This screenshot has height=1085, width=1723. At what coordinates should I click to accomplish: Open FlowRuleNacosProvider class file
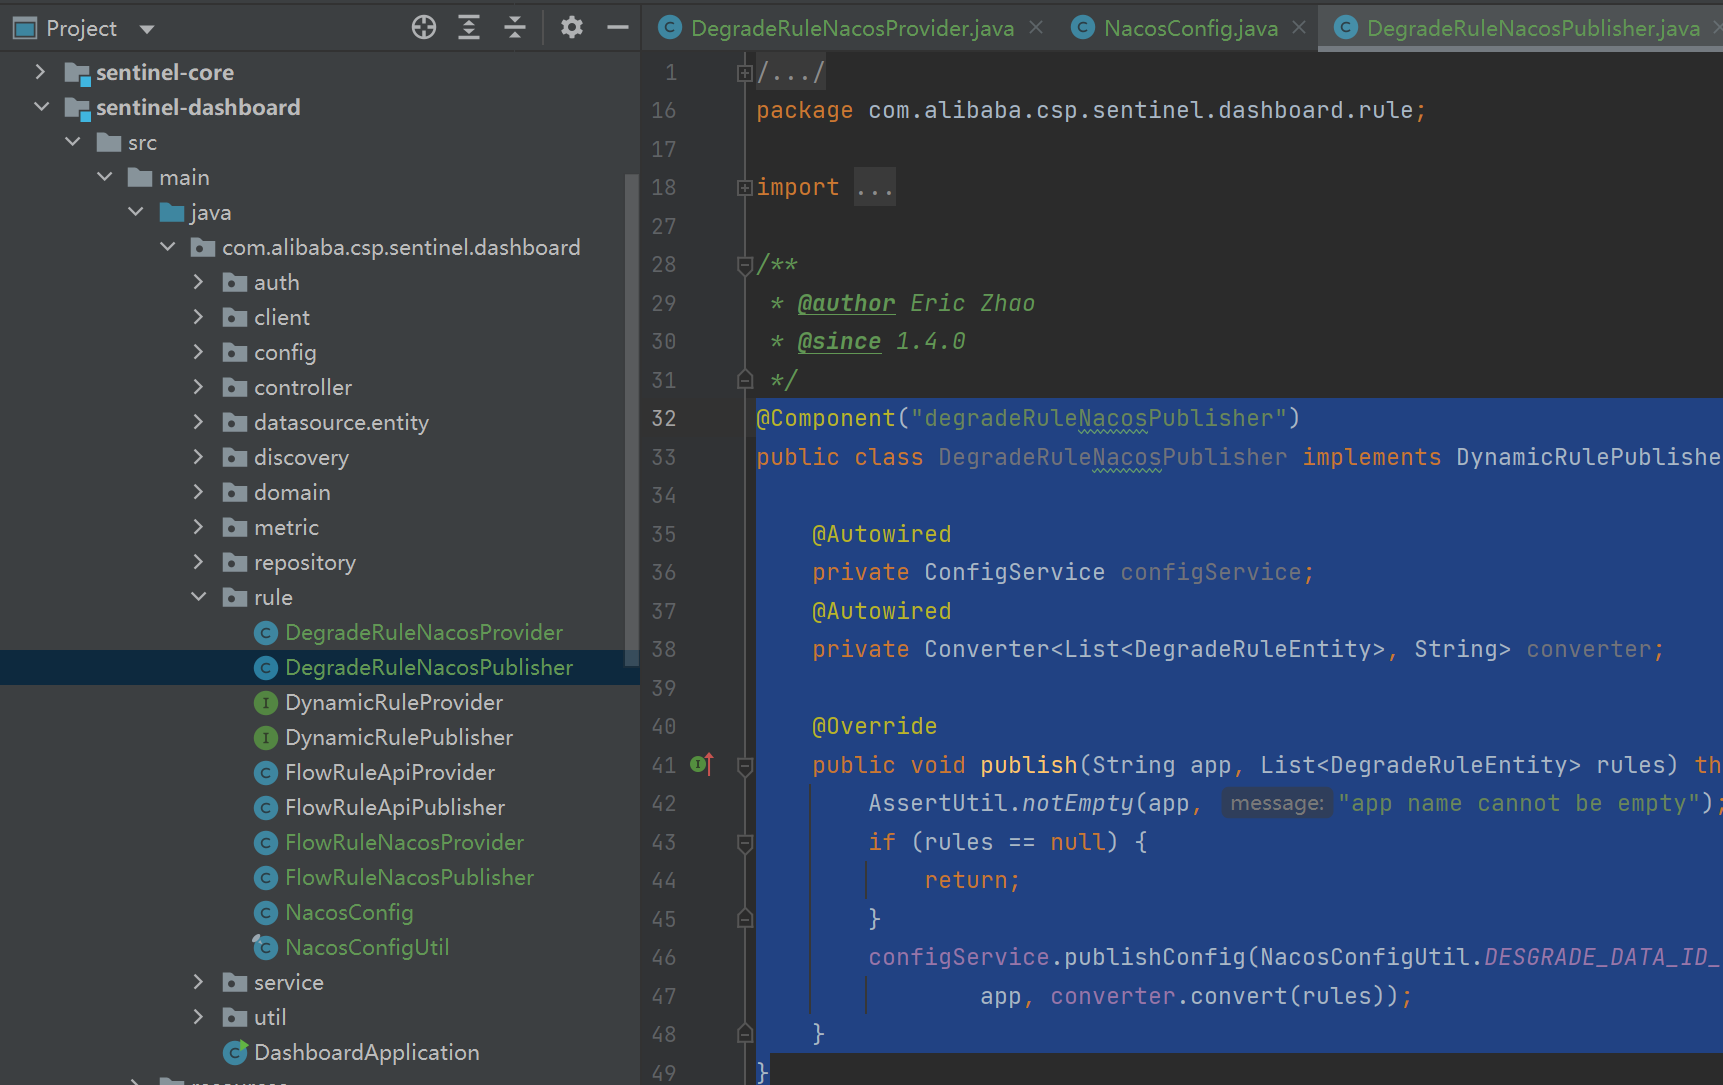pyautogui.click(x=405, y=842)
